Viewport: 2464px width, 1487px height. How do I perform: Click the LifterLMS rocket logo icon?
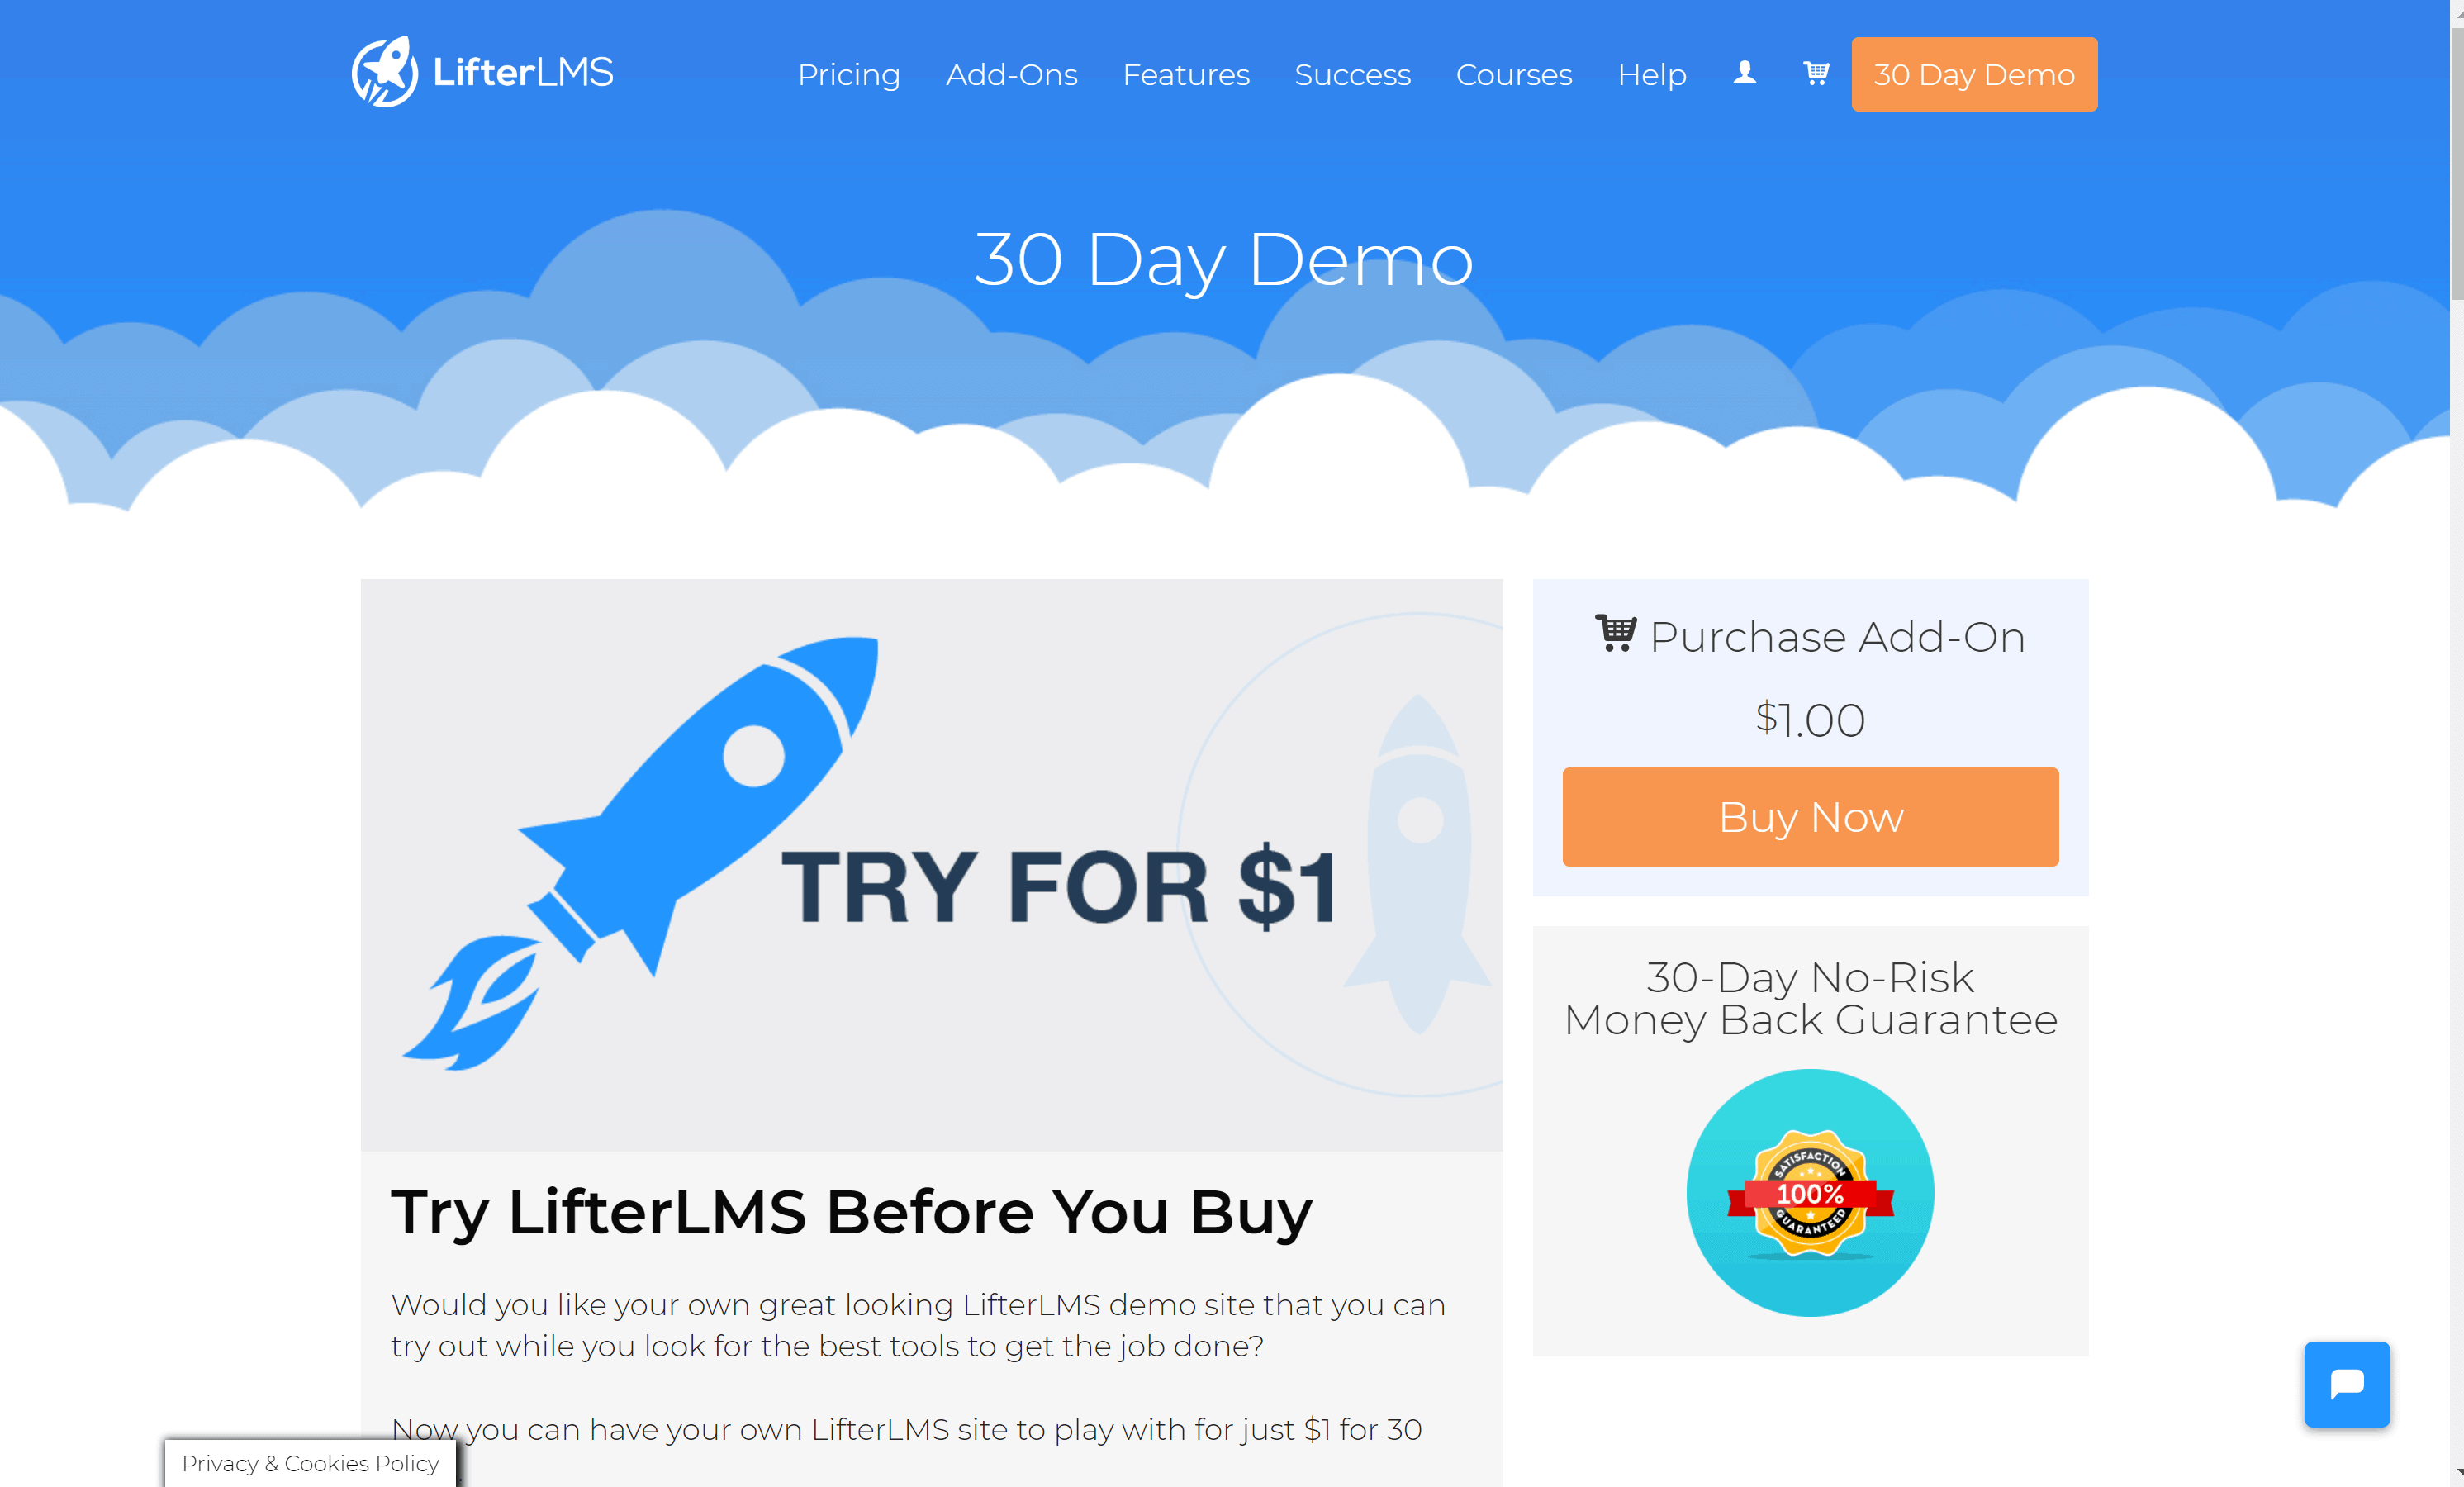(383, 72)
